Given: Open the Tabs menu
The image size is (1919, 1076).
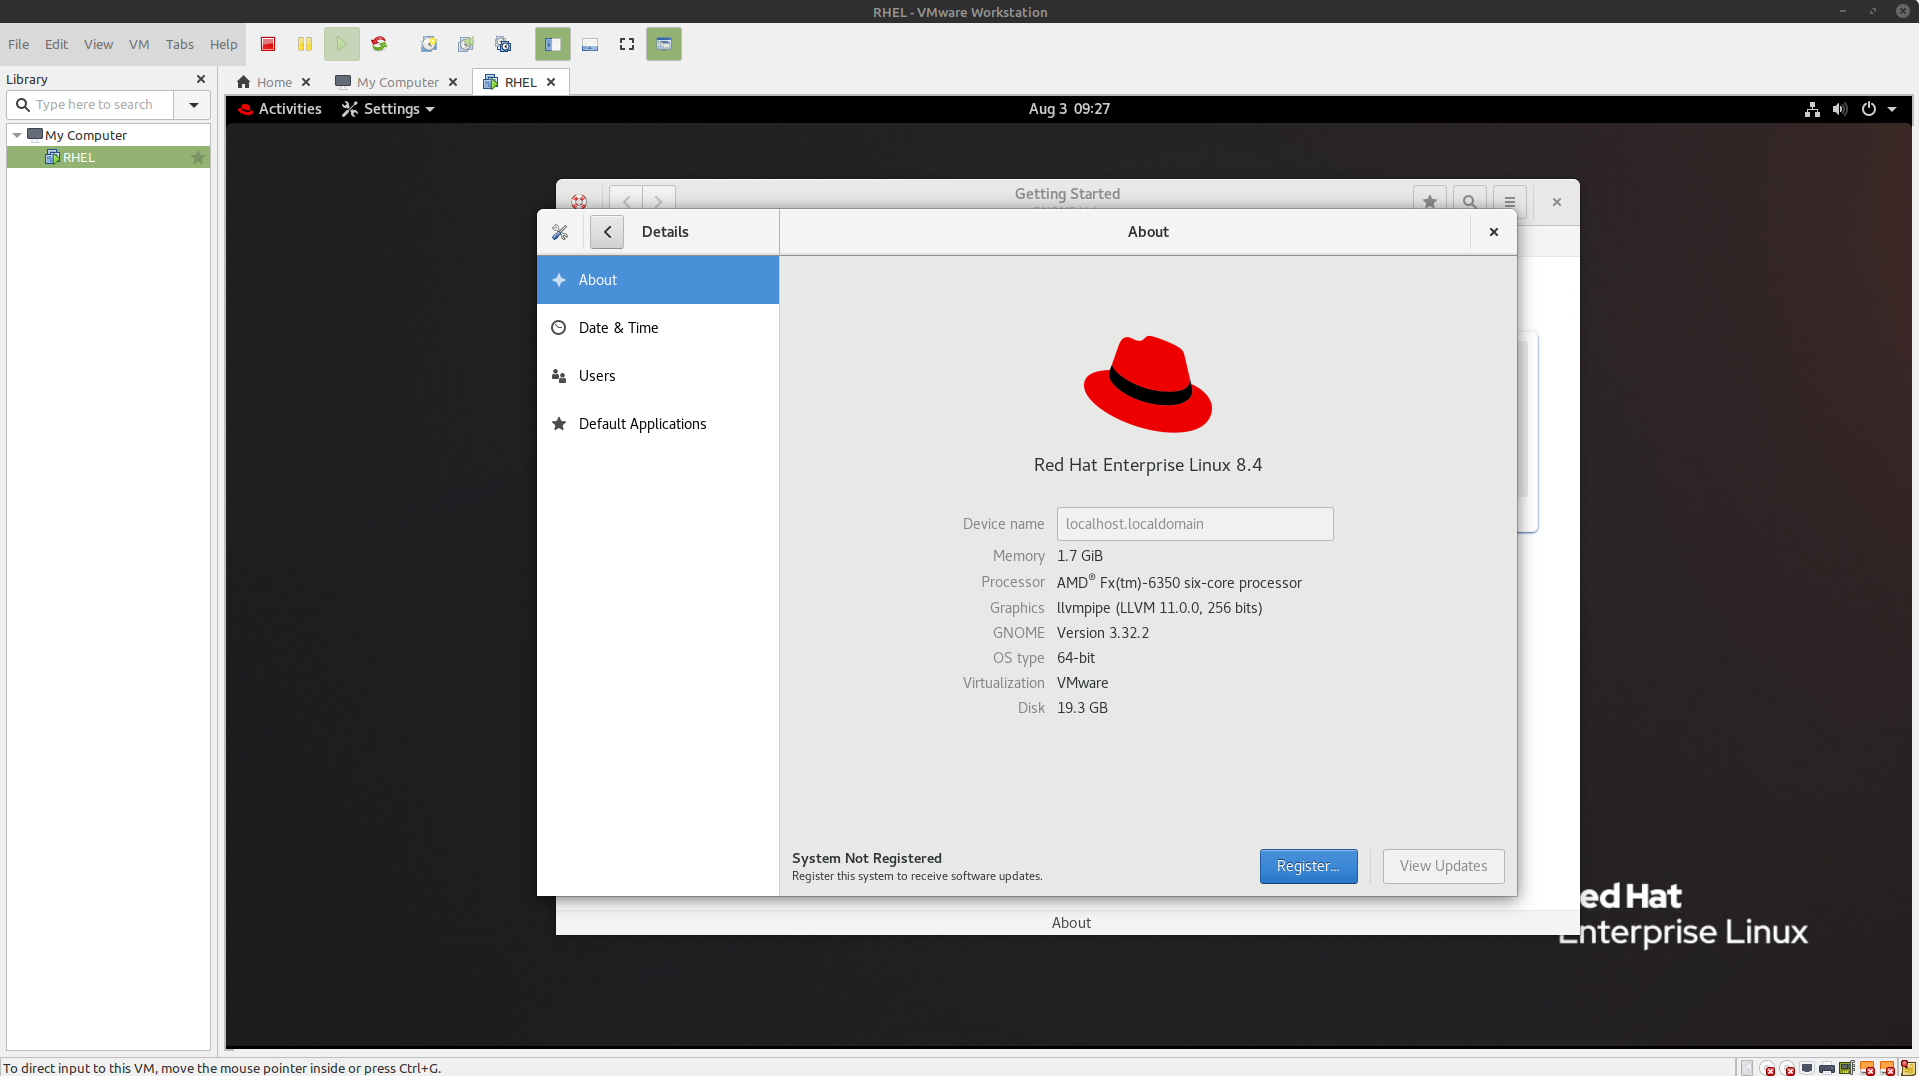Looking at the screenshot, I should (180, 44).
